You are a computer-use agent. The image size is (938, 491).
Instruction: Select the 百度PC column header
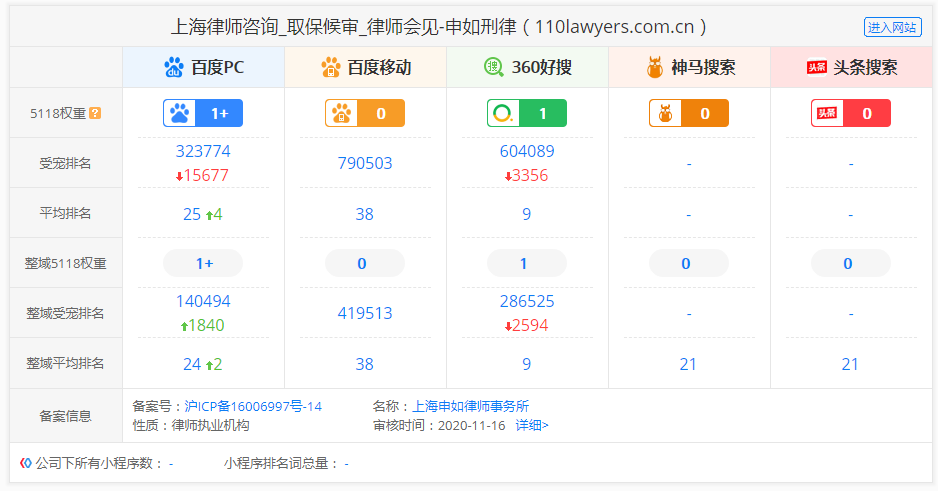point(203,67)
